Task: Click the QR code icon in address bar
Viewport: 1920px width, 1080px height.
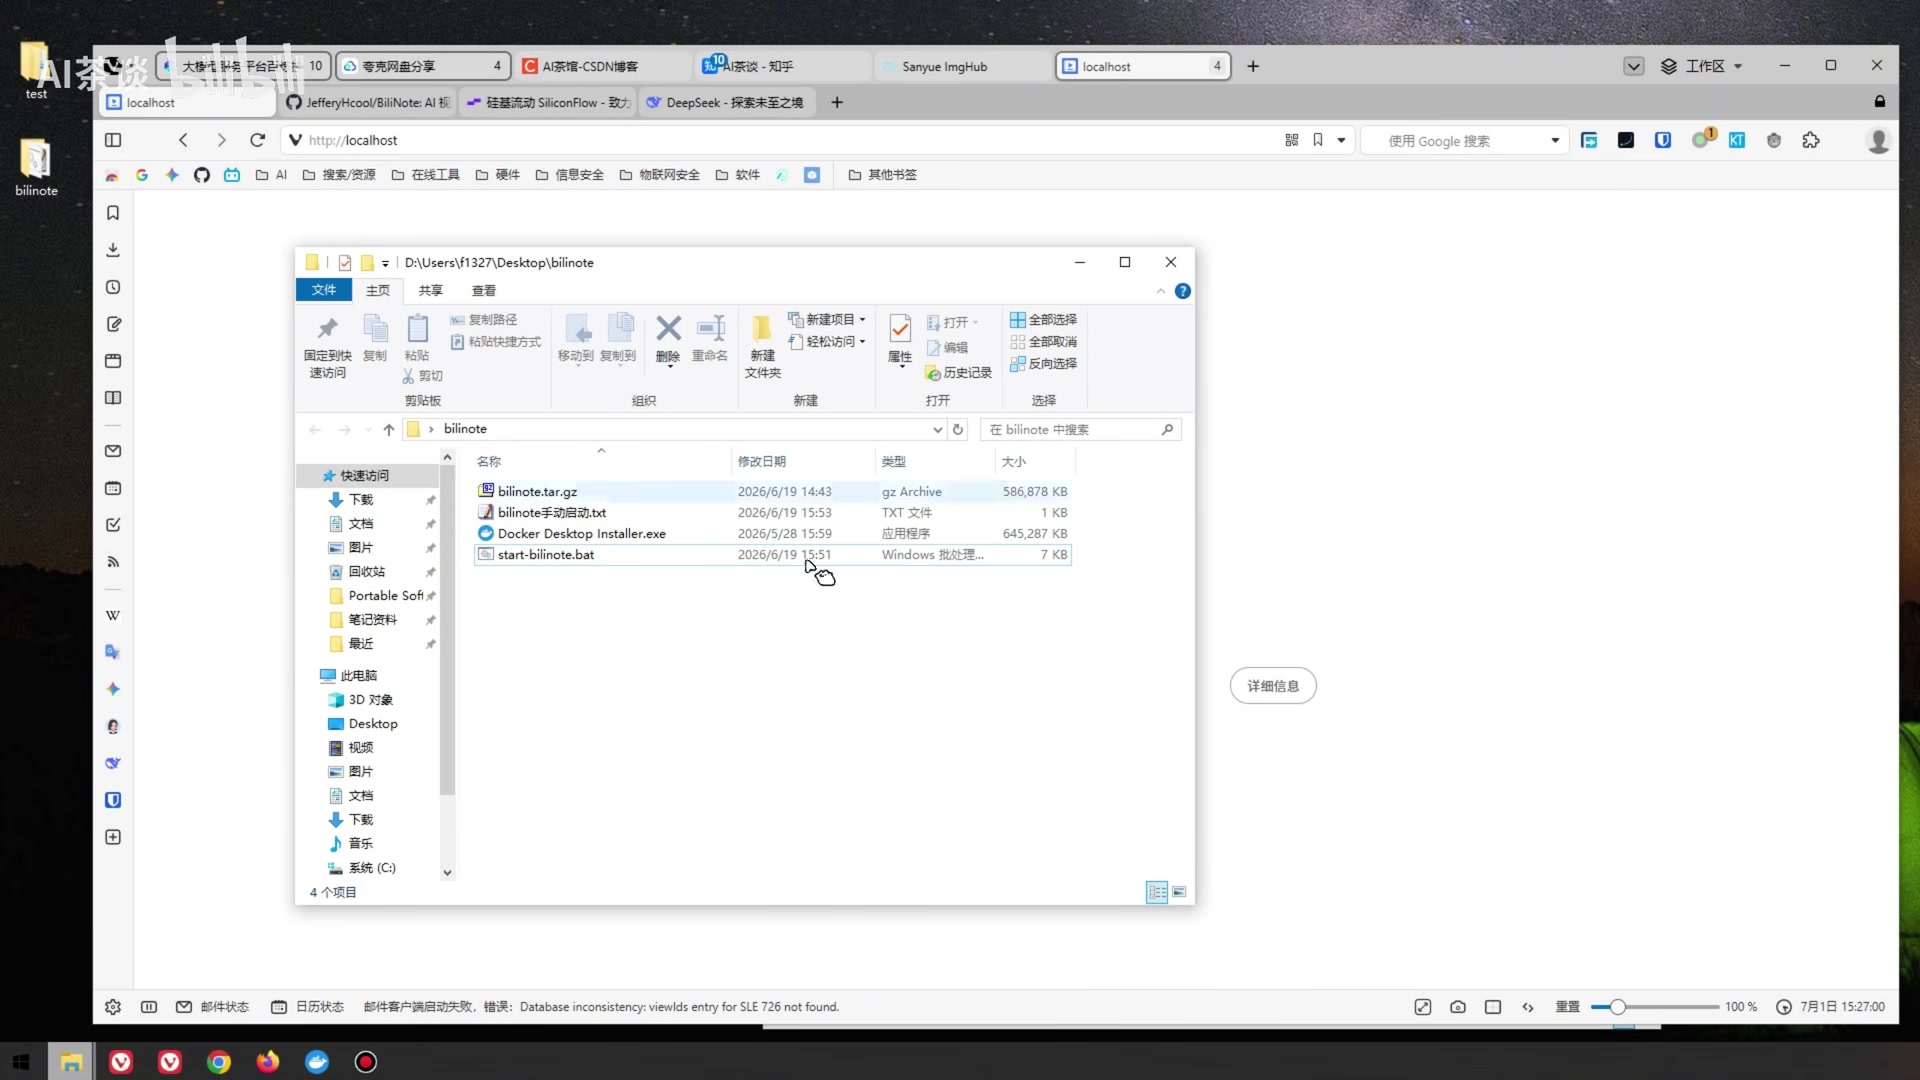Action: (x=1292, y=140)
